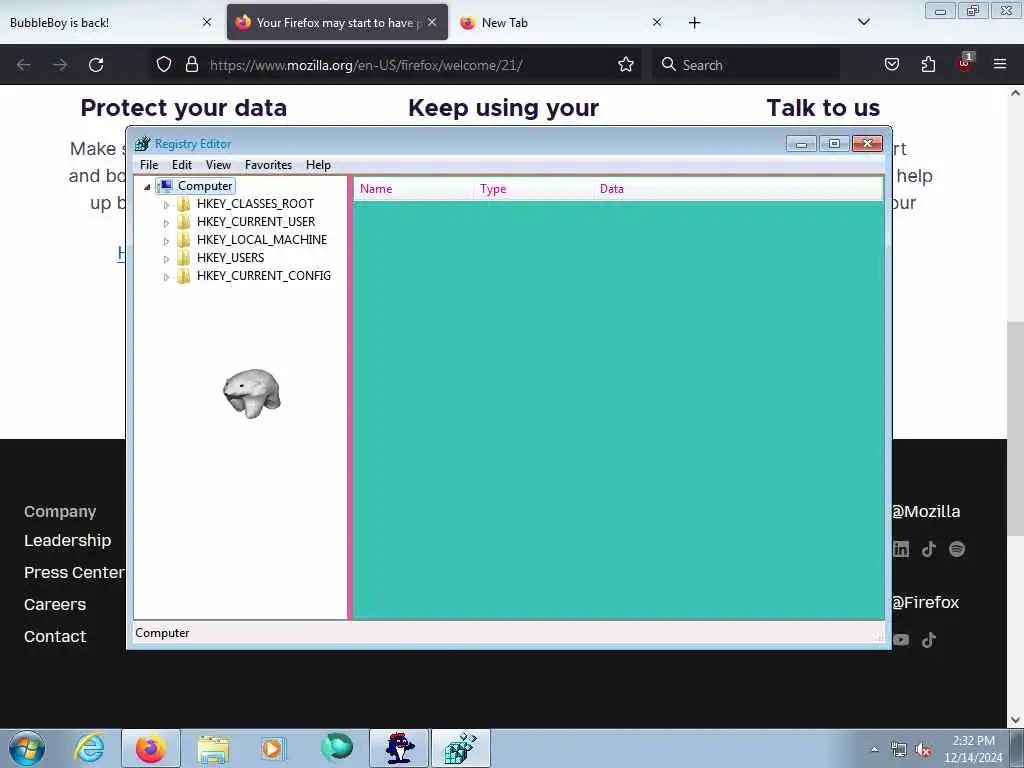Open Registry Editor Favorites menu
Viewport: 1024px width, 768px height.
[268, 165]
